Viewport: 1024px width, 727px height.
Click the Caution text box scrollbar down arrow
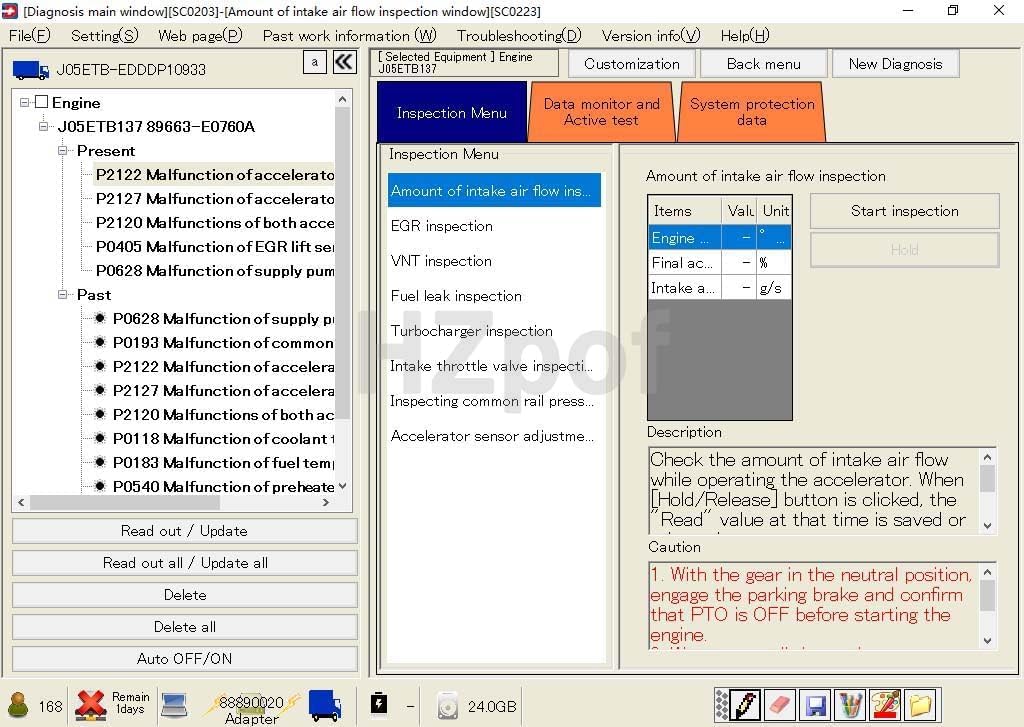987,640
